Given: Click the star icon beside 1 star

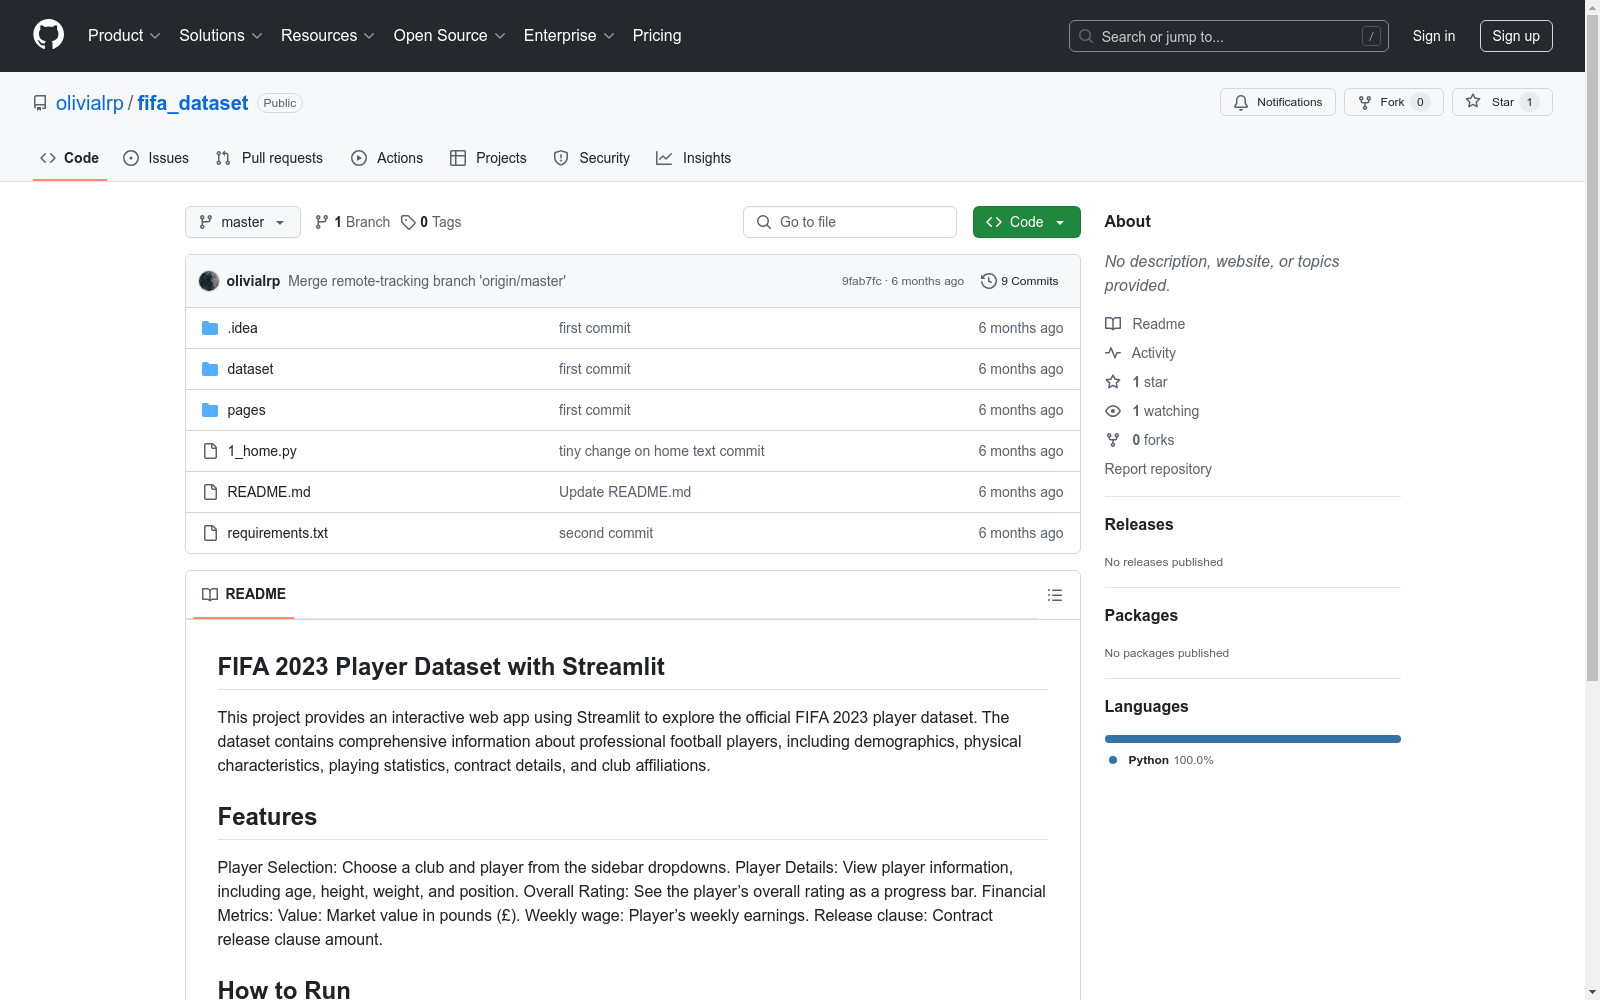Looking at the screenshot, I should [1113, 382].
